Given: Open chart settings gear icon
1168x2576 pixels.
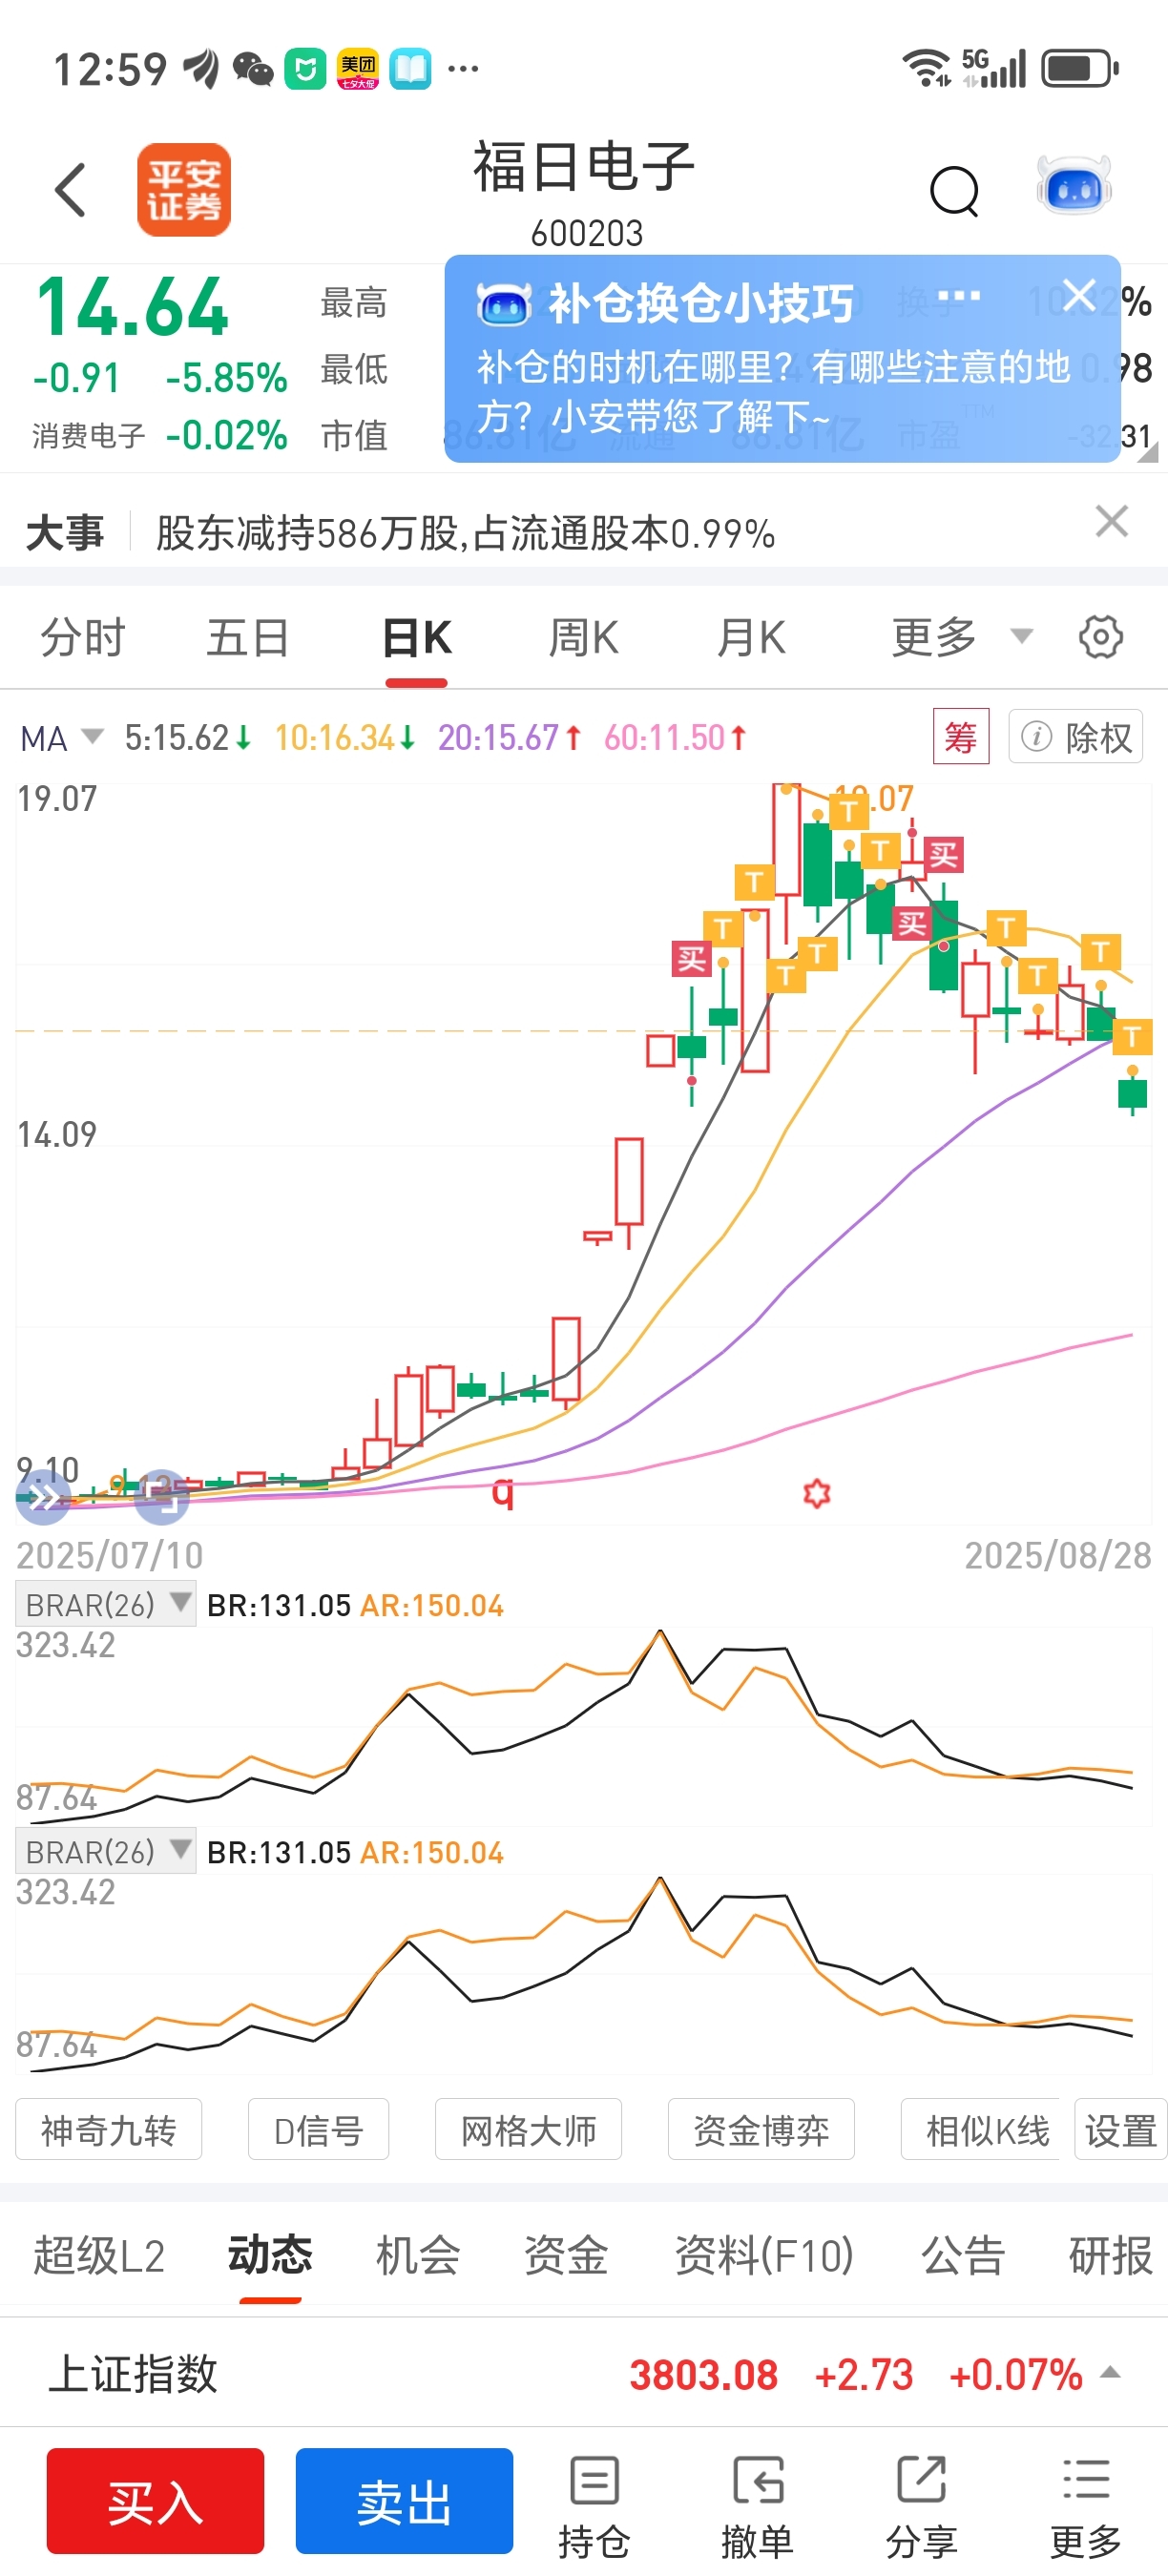Looking at the screenshot, I should click(1100, 637).
